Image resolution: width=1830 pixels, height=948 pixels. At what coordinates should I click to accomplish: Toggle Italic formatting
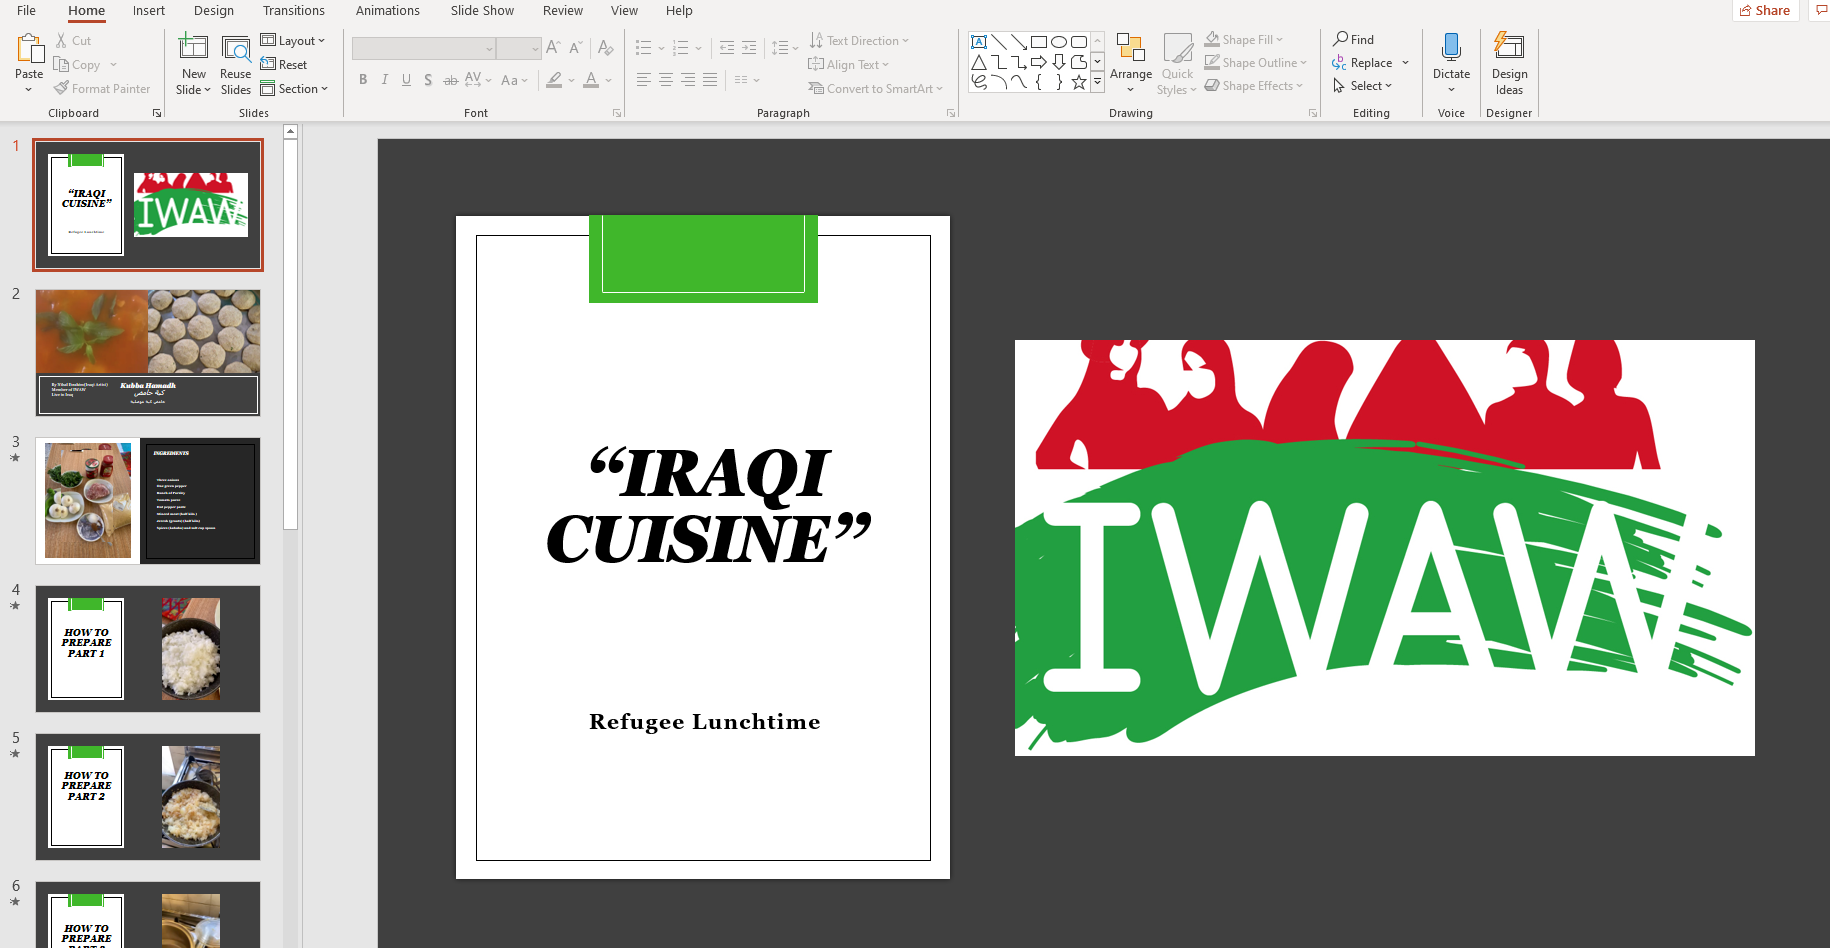(385, 80)
